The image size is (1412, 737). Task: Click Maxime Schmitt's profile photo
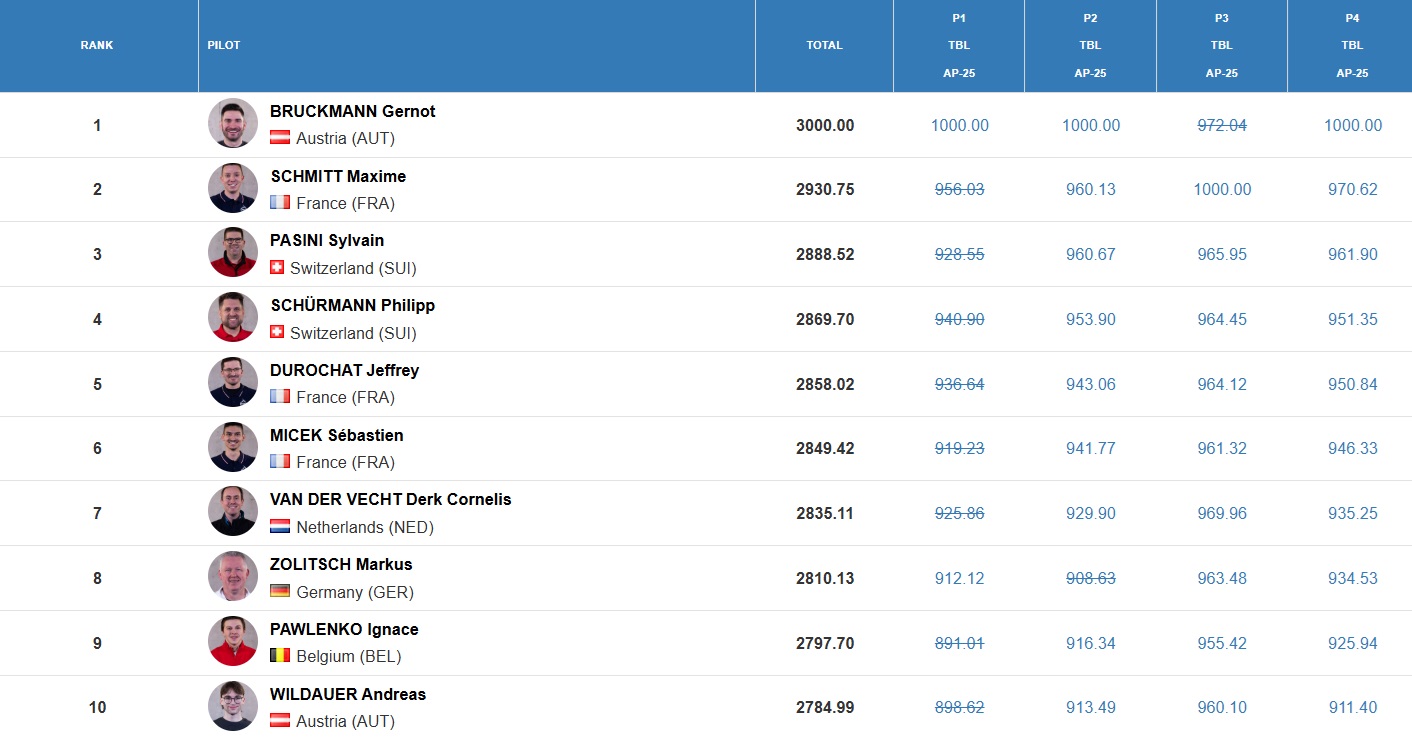click(x=233, y=188)
